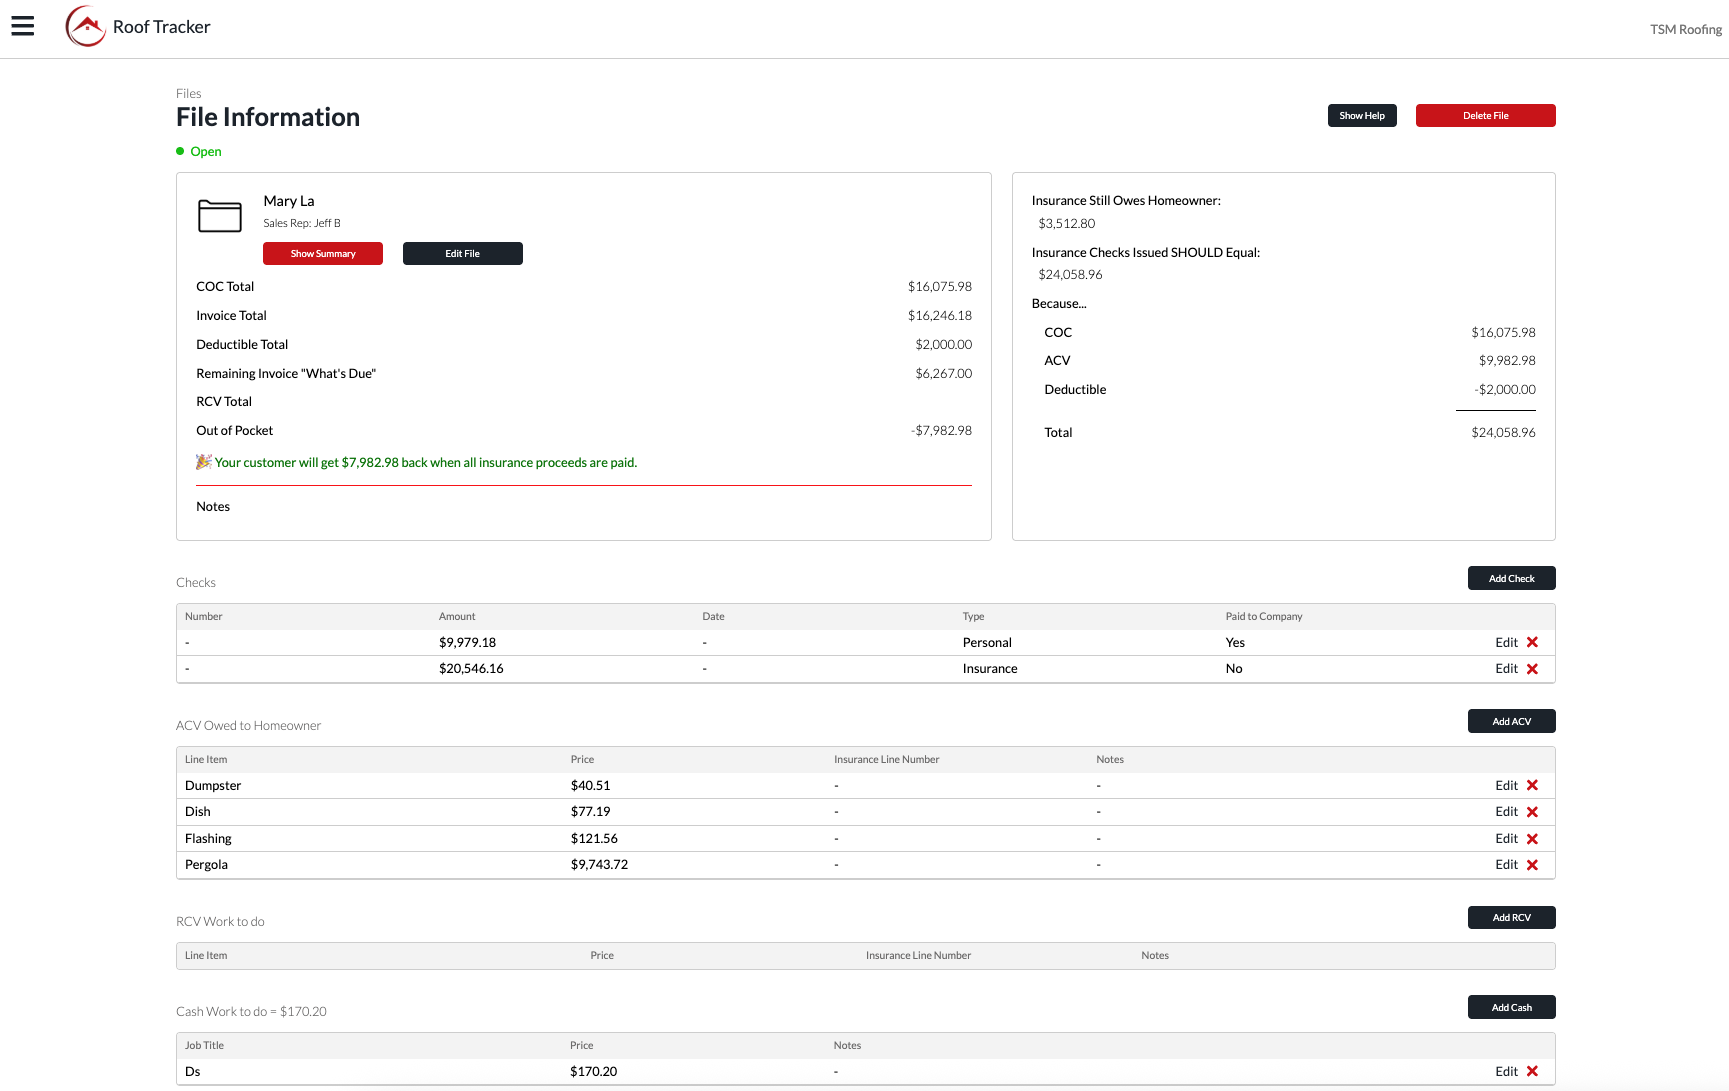Click the Deductible Total value $2,000.00
The height and width of the screenshot is (1091, 1729).
(x=943, y=345)
